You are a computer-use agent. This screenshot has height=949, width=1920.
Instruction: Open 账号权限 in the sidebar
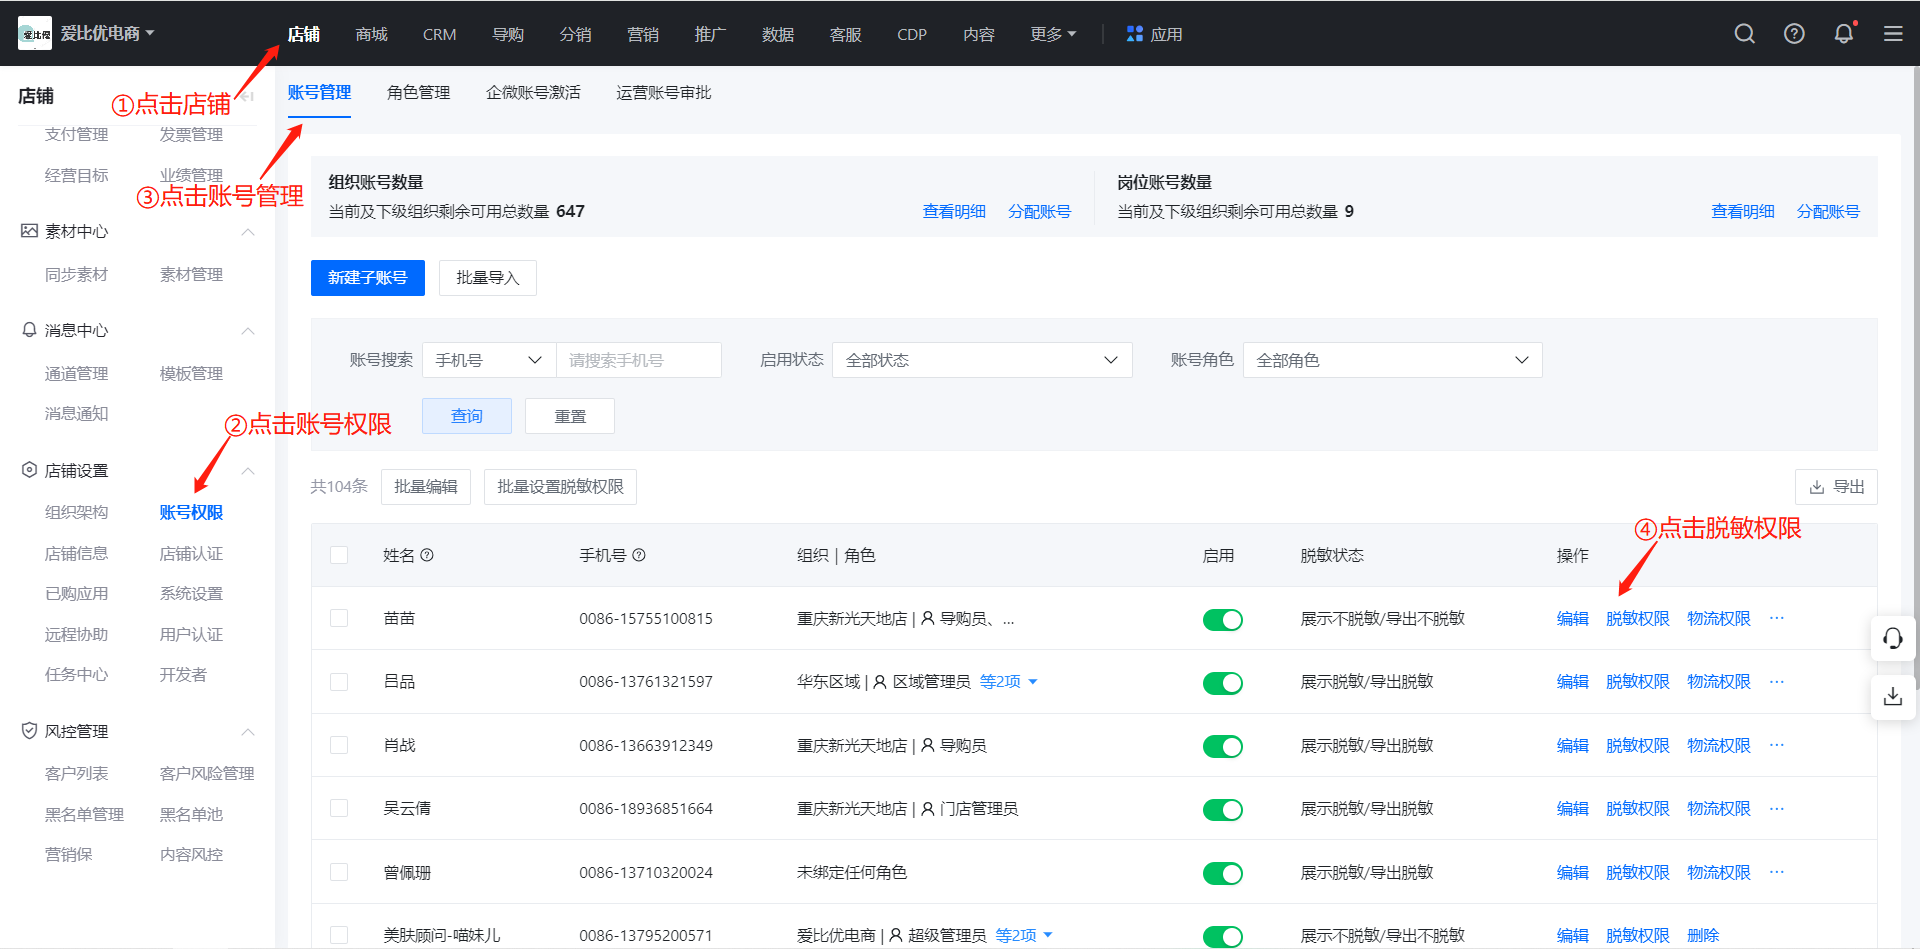click(x=191, y=512)
